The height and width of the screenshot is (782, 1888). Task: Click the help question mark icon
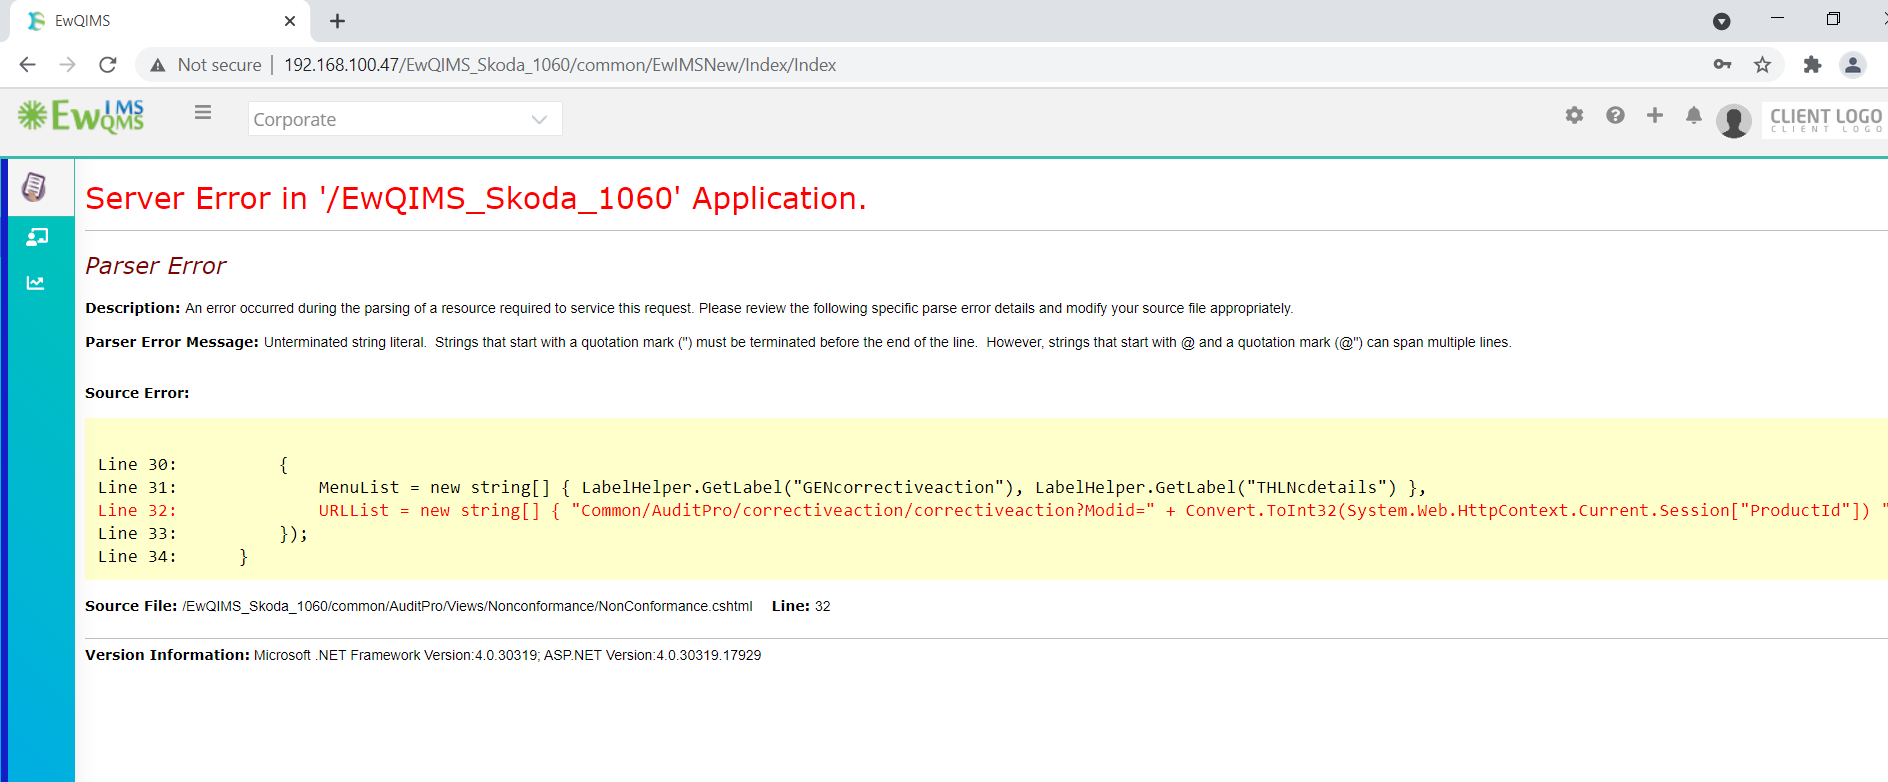(1615, 115)
